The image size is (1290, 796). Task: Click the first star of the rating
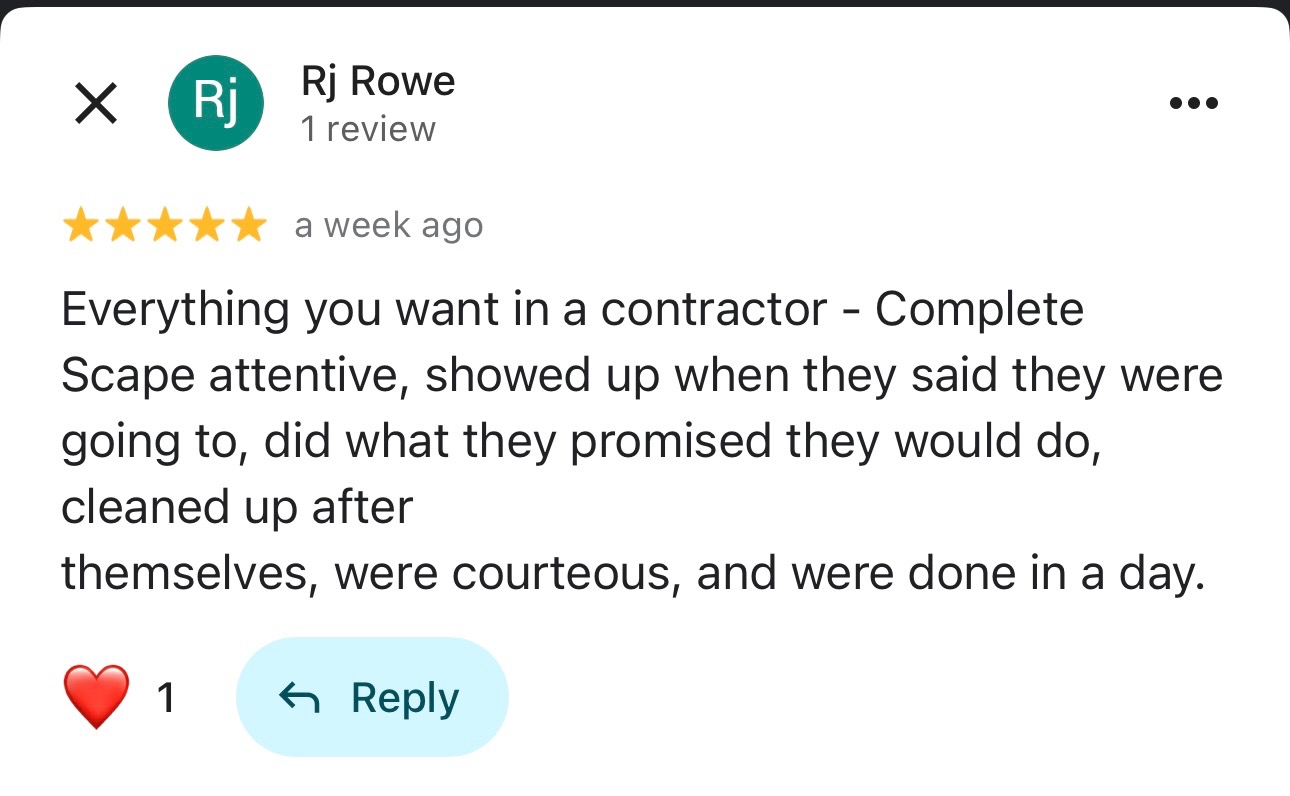(81, 227)
